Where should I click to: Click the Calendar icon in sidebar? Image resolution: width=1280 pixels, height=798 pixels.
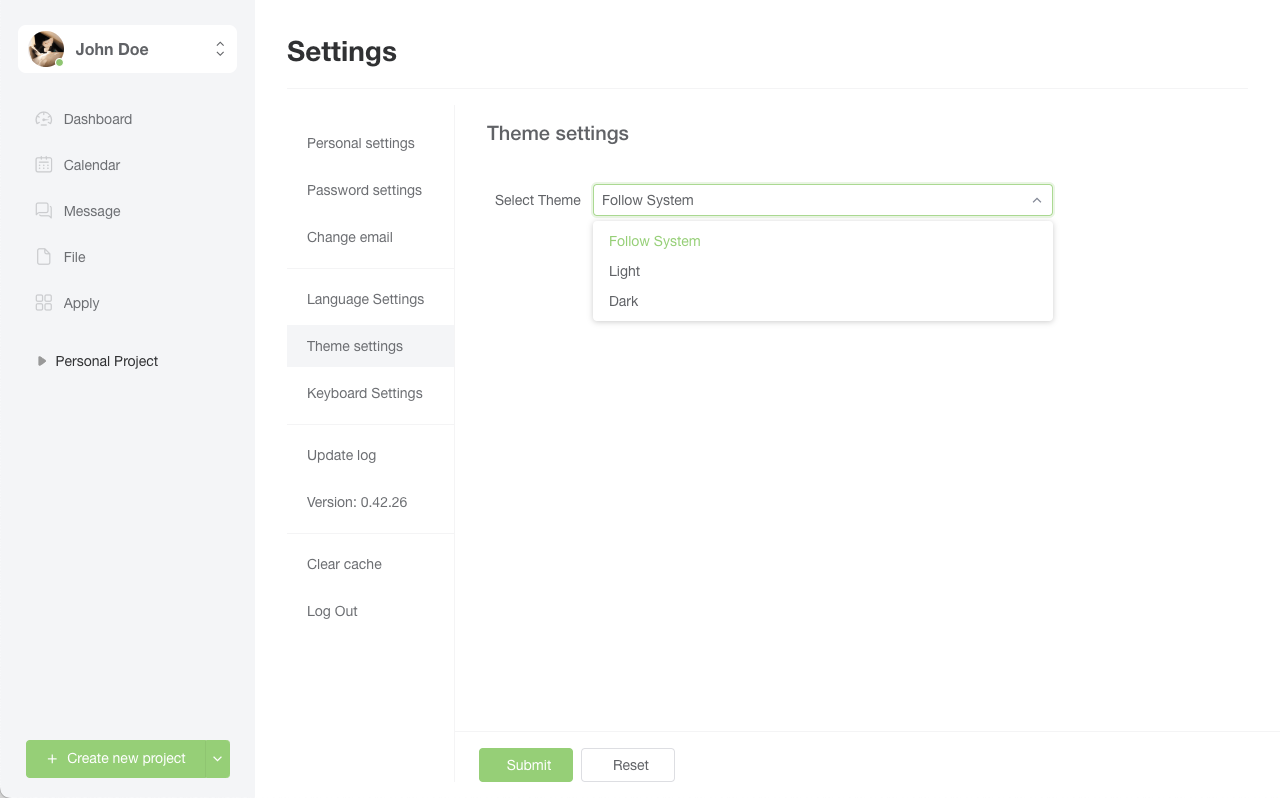click(x=43, y=165)
